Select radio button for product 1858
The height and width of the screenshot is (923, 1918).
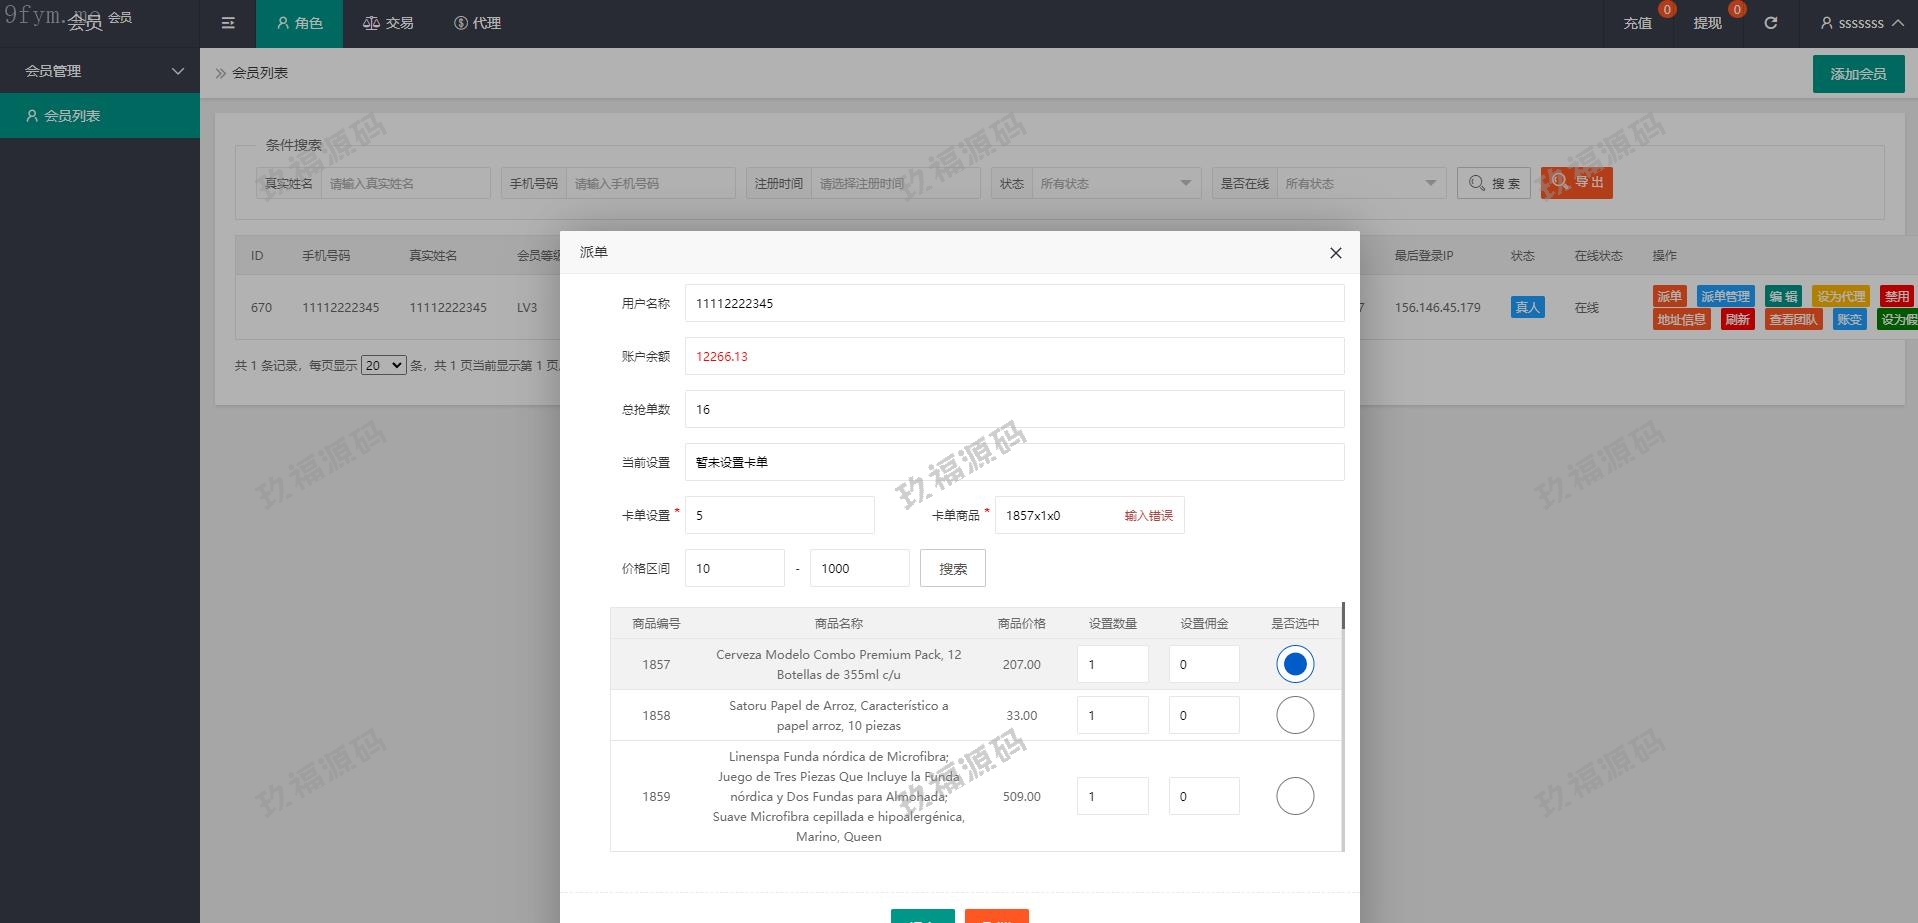(x=1294, y=715)
